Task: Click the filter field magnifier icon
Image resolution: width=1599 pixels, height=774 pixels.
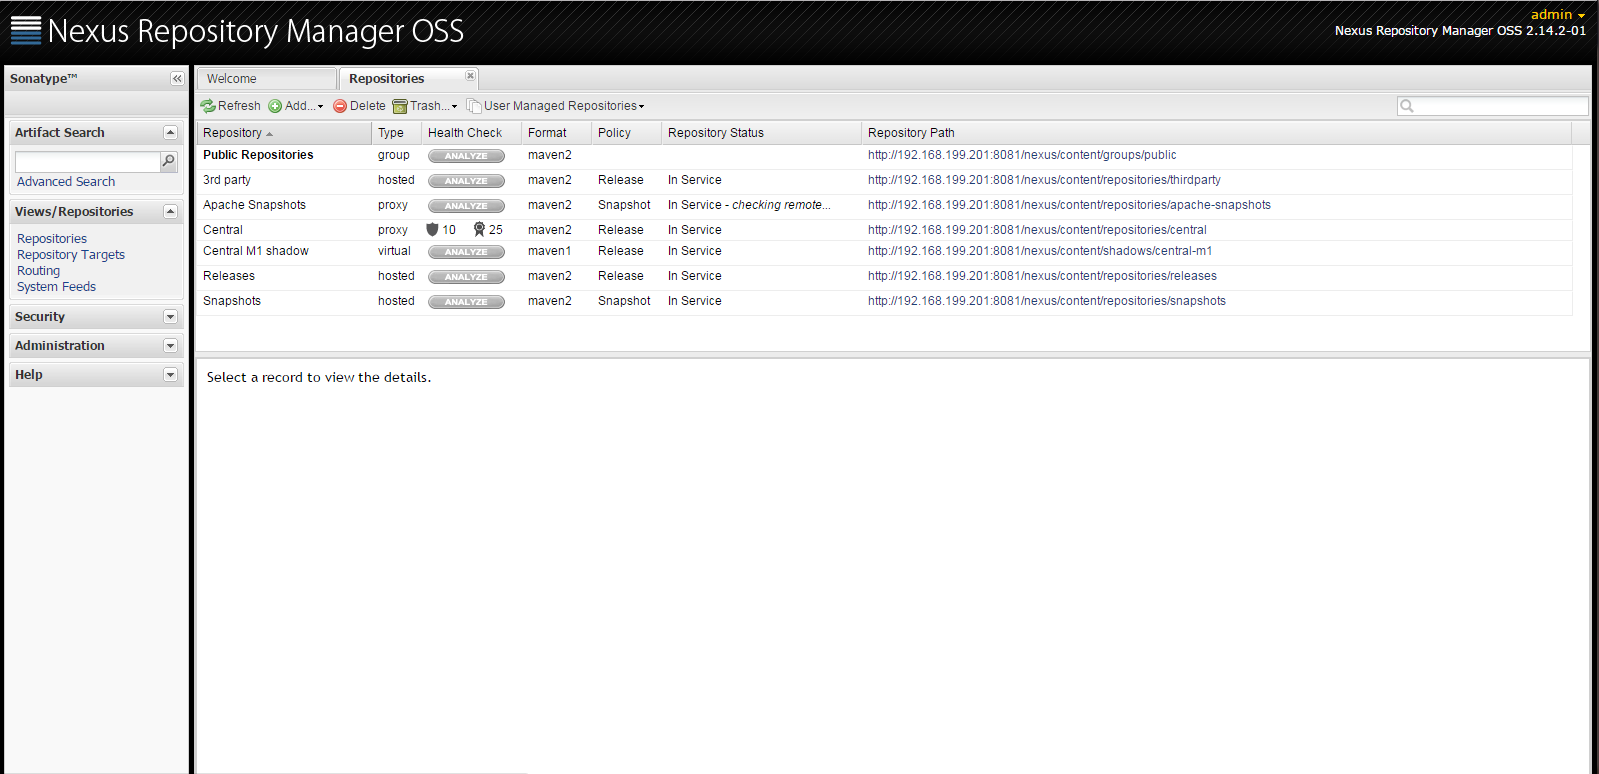Action: 1406,106
